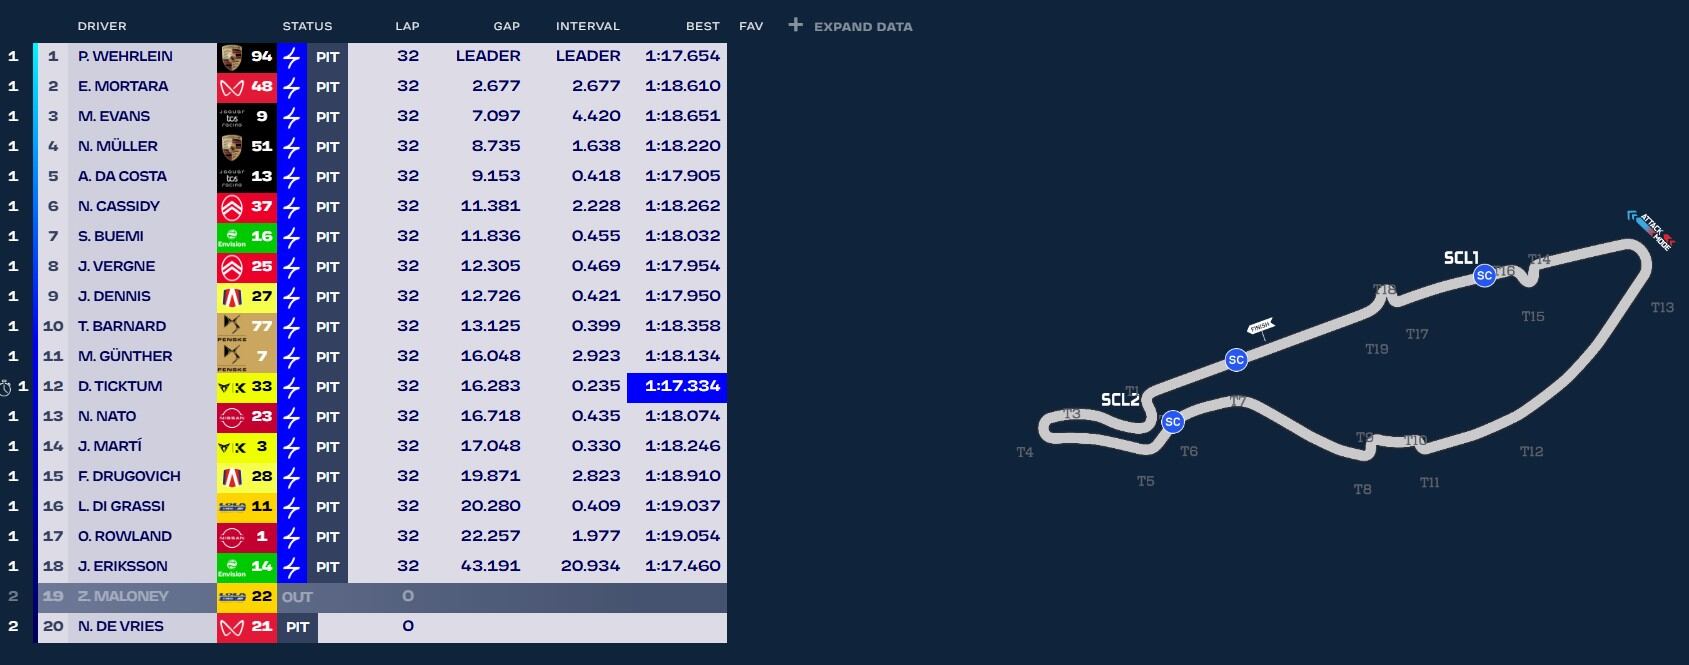Viewport: 1689px width, 665px height.
Task: Click the lightning bolt icon for Ticktum
Action: [292, 387]
